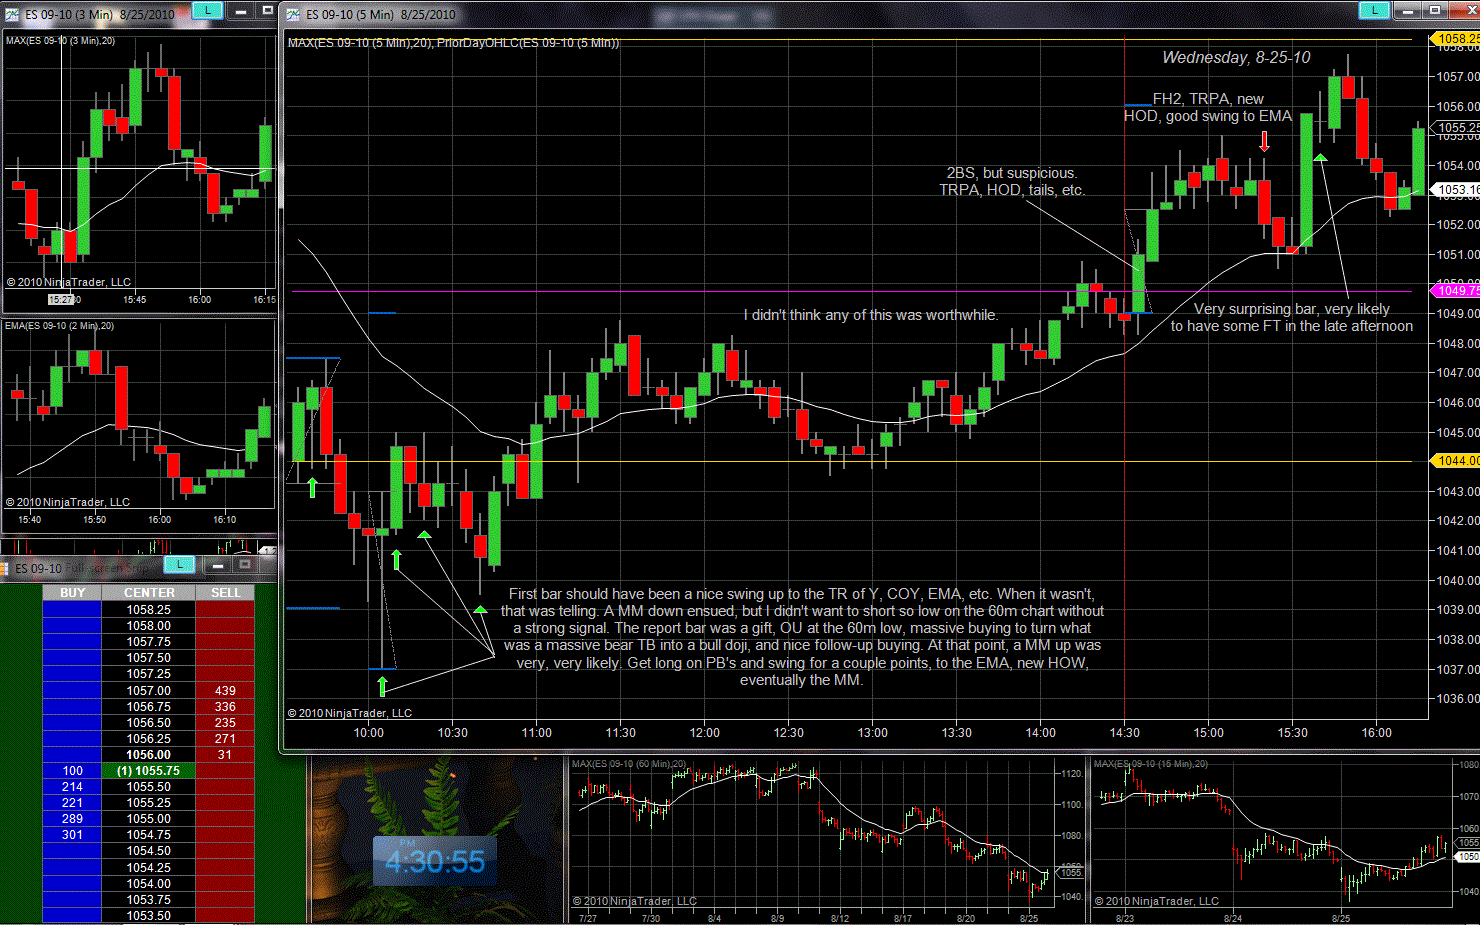This screenshot has height=925, width=1480.
Task: Minimize the ES 09-10 DOM window
Action: click(217, 565)
